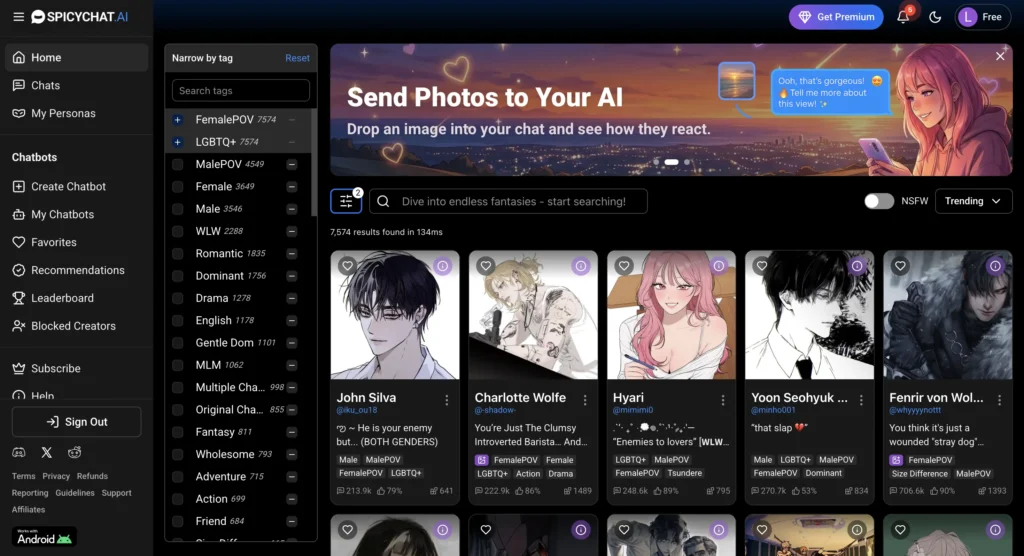Open the Hyari character thumbnail
The width and height of the screenshot is (1024, 556).
tap(671, 315)
